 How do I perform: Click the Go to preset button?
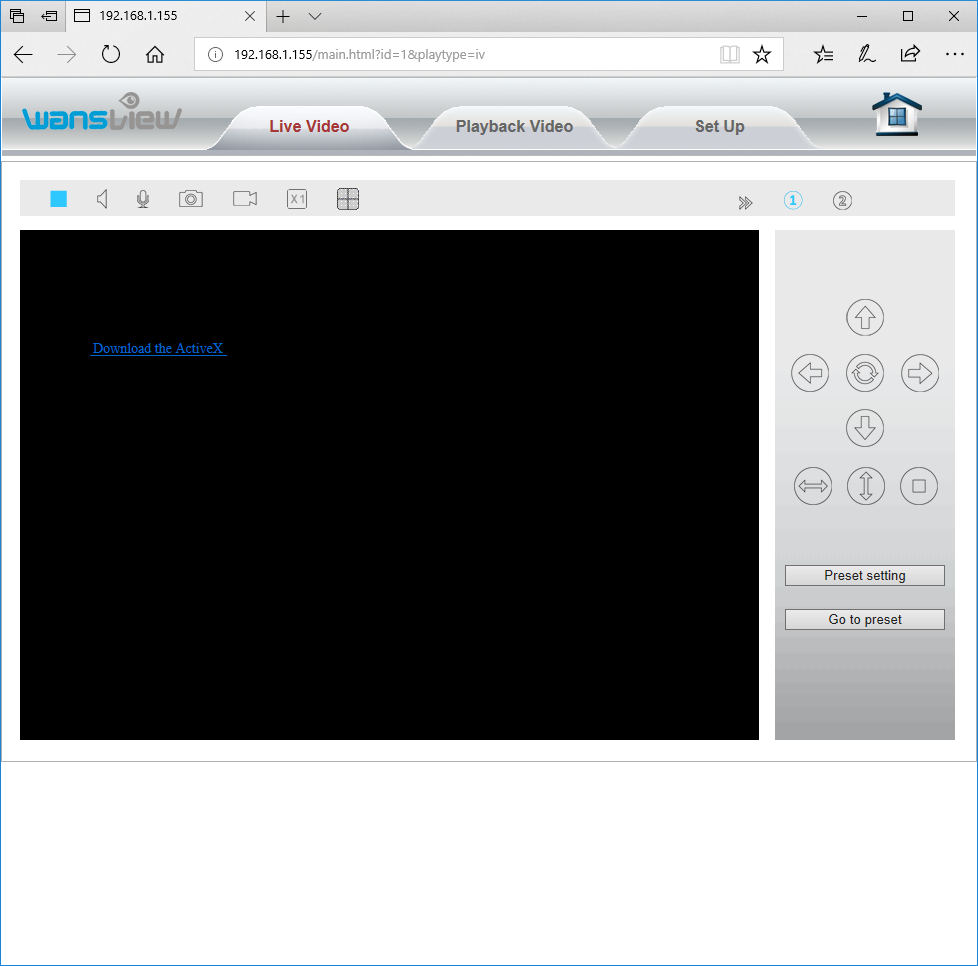click(x=864, y=619)
